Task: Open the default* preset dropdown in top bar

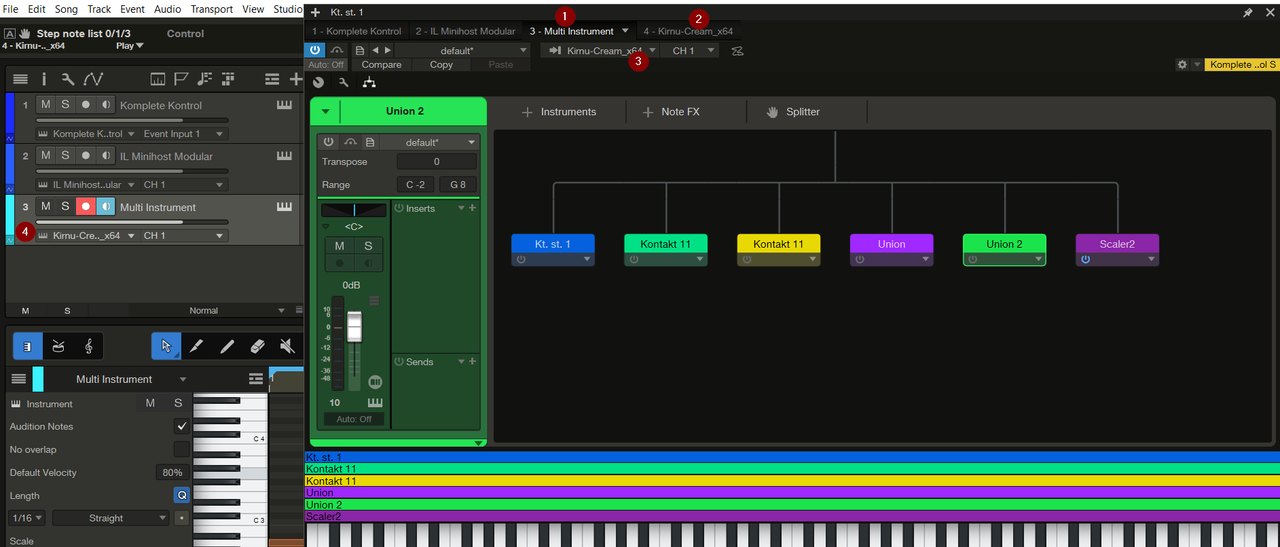Action: click(x=464, y=50)
